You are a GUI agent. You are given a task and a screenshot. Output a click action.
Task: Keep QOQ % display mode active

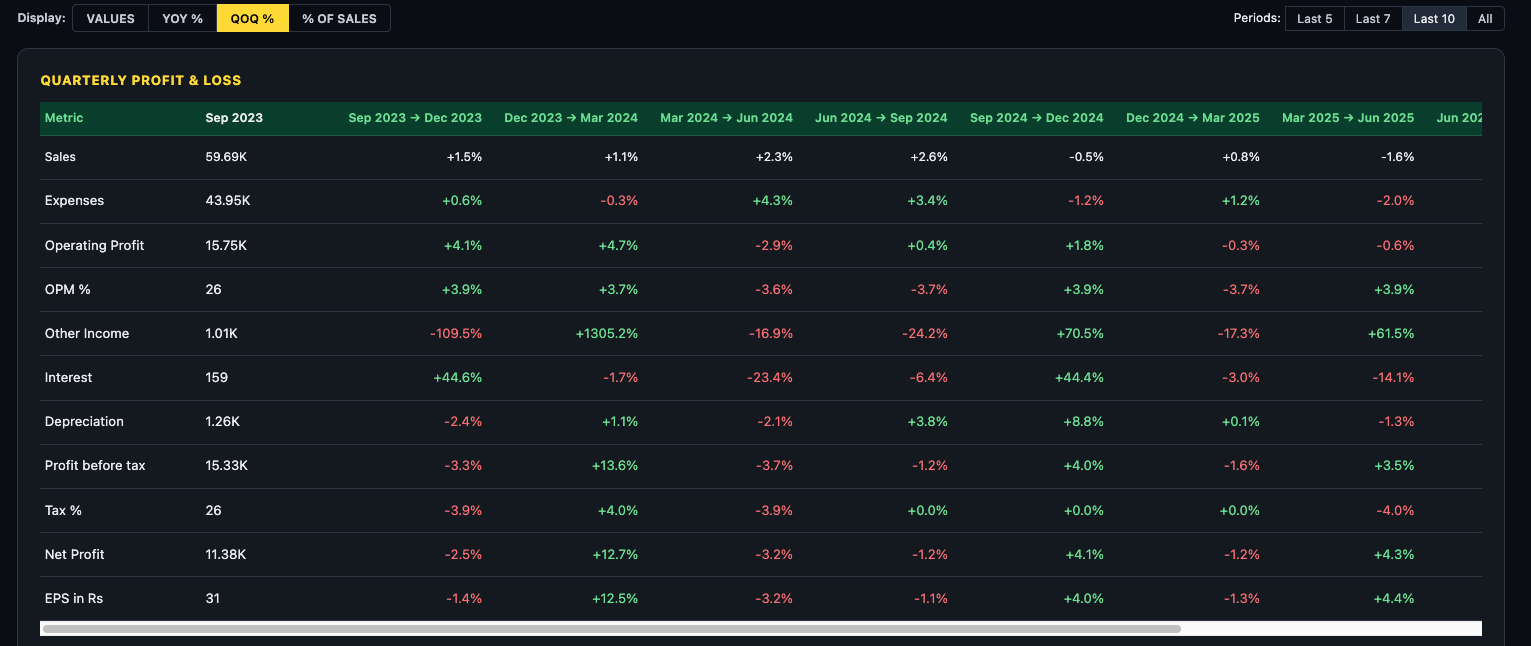tap(252, 17)
